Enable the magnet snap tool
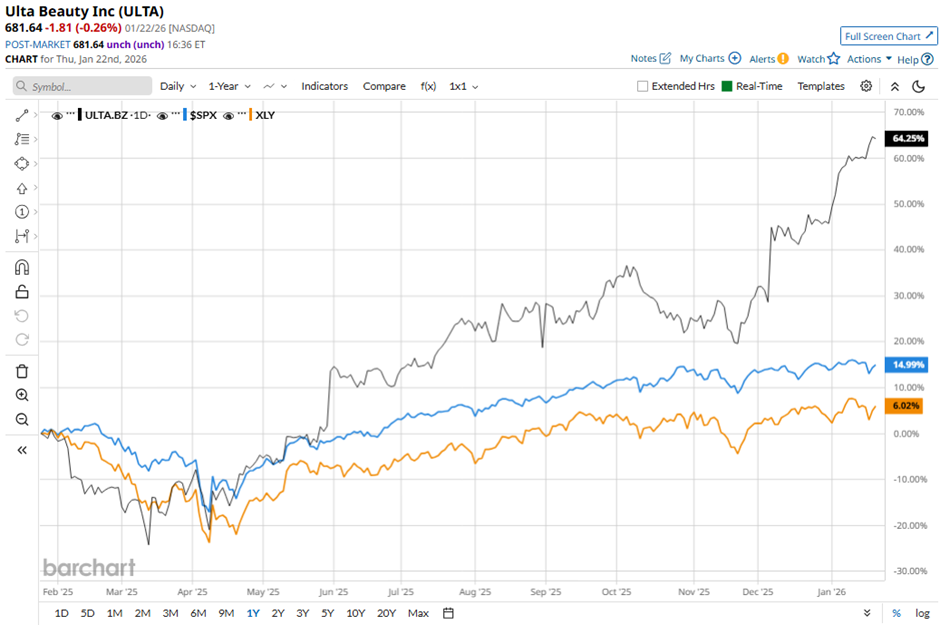Screen dimensions: 940x625 click(x=22, y=267)
